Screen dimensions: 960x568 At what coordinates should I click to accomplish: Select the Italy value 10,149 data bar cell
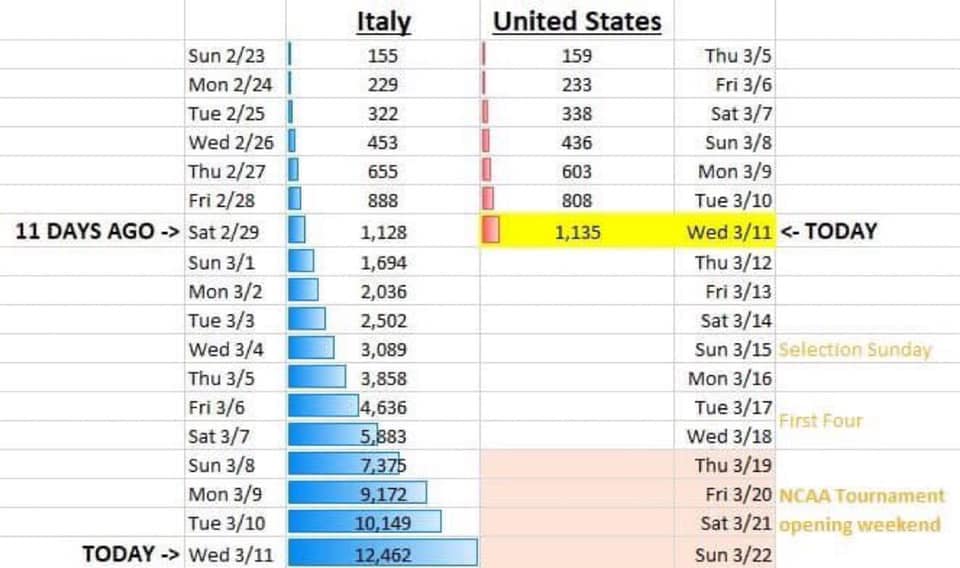point(383,523)
